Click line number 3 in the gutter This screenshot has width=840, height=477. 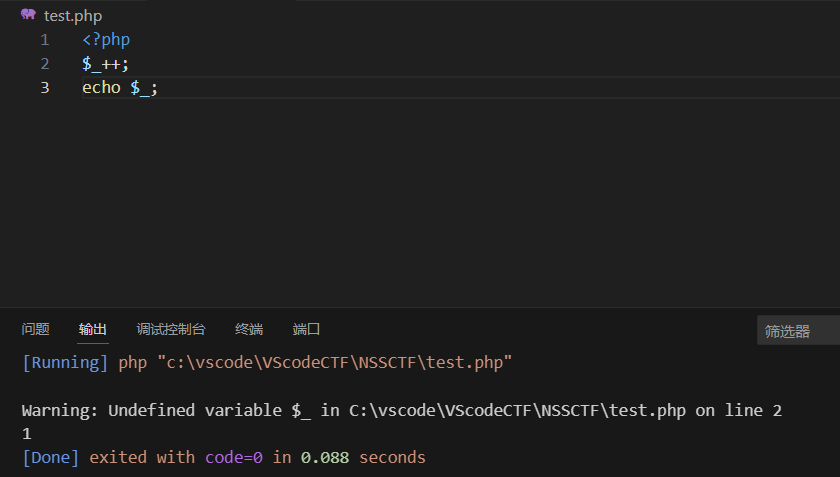click(44, 88)
